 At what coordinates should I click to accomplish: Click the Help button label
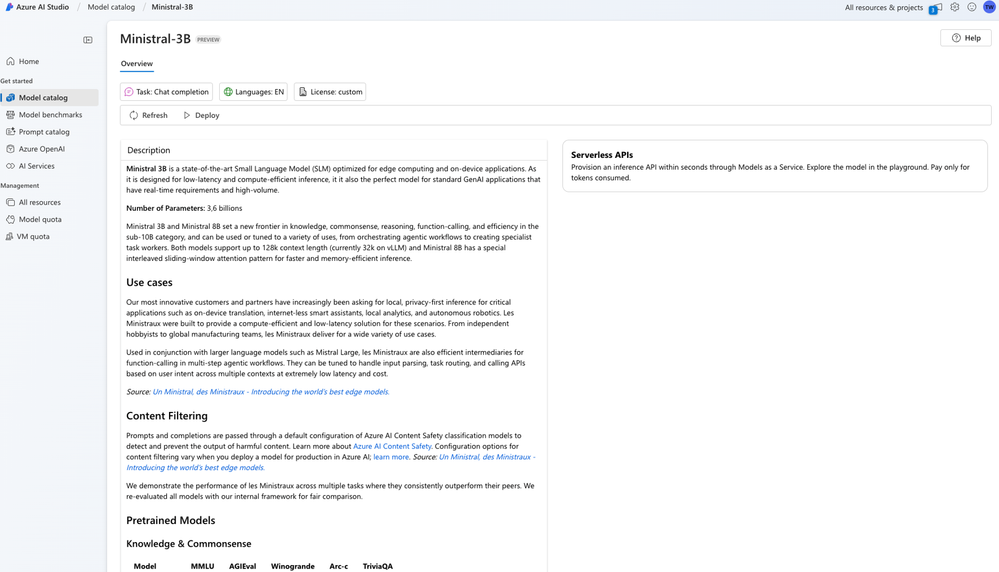(973, 38)
